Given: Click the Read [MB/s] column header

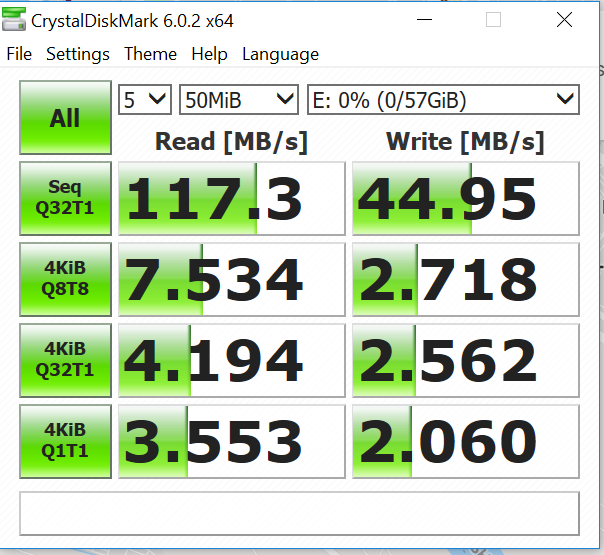Looking at the screenshot, I should (x=232, y=142).
